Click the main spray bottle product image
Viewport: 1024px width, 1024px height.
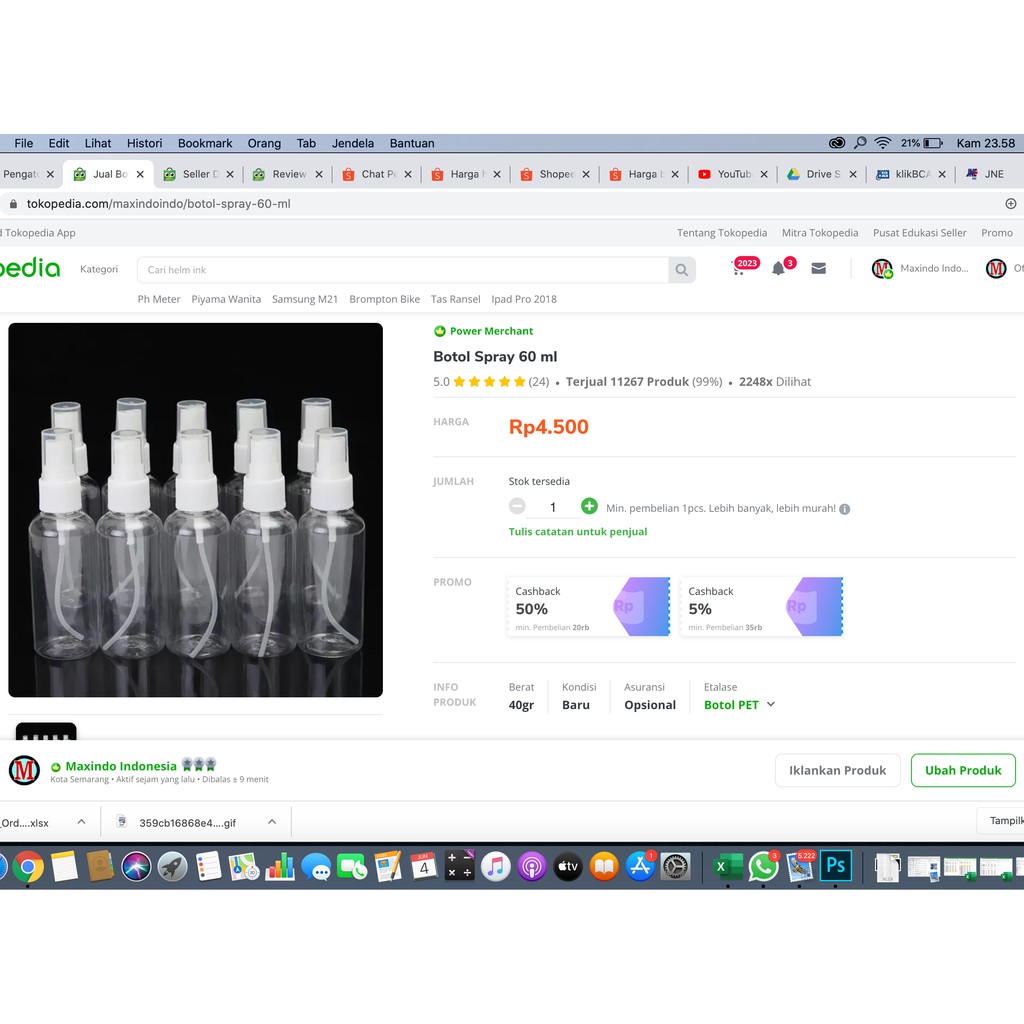(196, 510)
